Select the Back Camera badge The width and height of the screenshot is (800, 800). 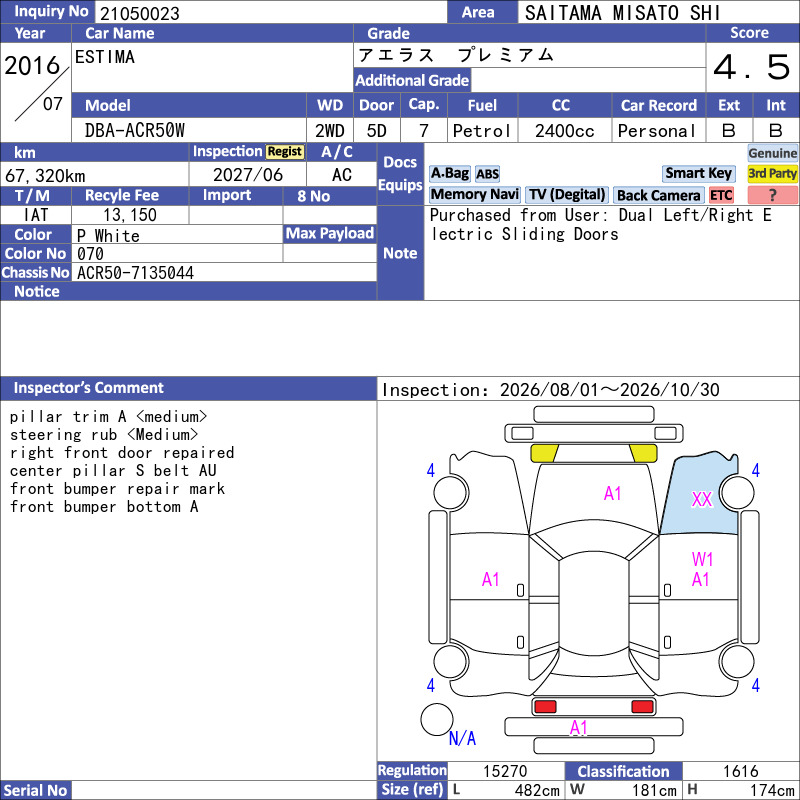[x=658, y=195]
